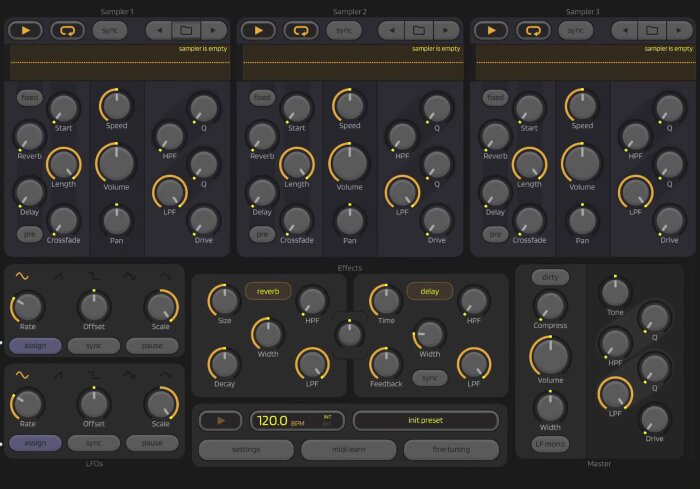Load the next sample in Sampler 3
This screenshot has width=700, height=489.
click(679, 30)
